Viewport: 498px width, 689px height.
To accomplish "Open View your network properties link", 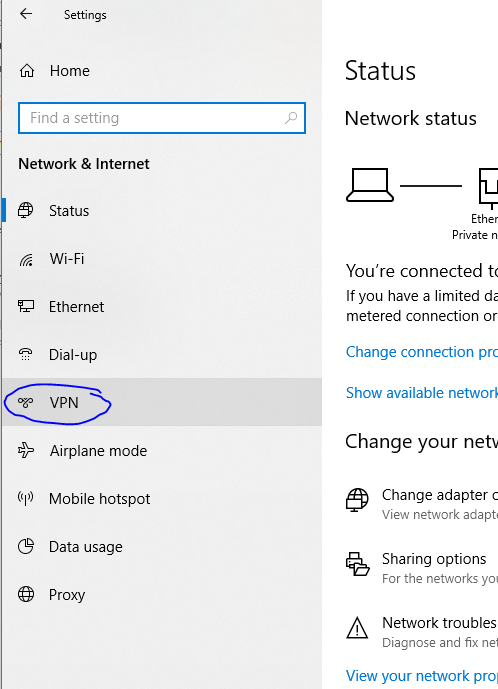I will pos(422,675).
